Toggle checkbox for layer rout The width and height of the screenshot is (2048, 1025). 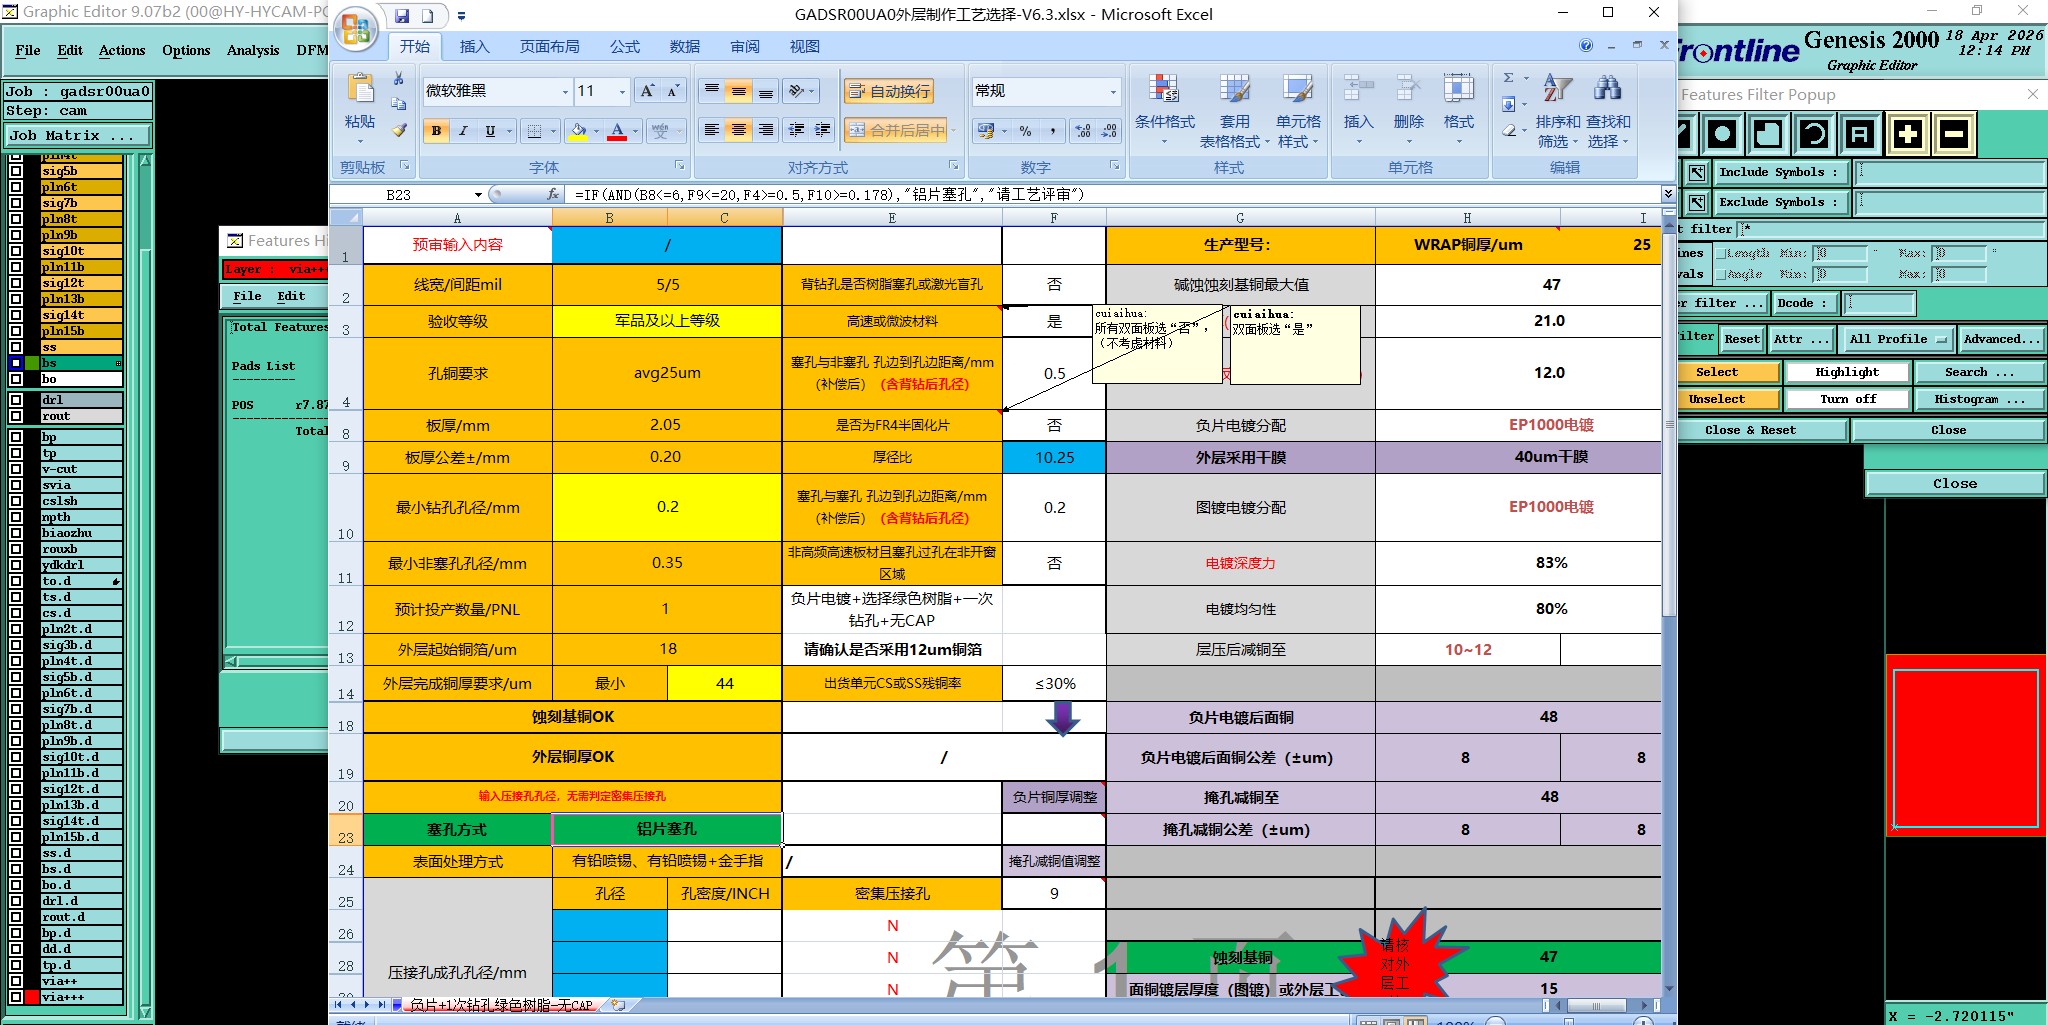coord(16,416)
